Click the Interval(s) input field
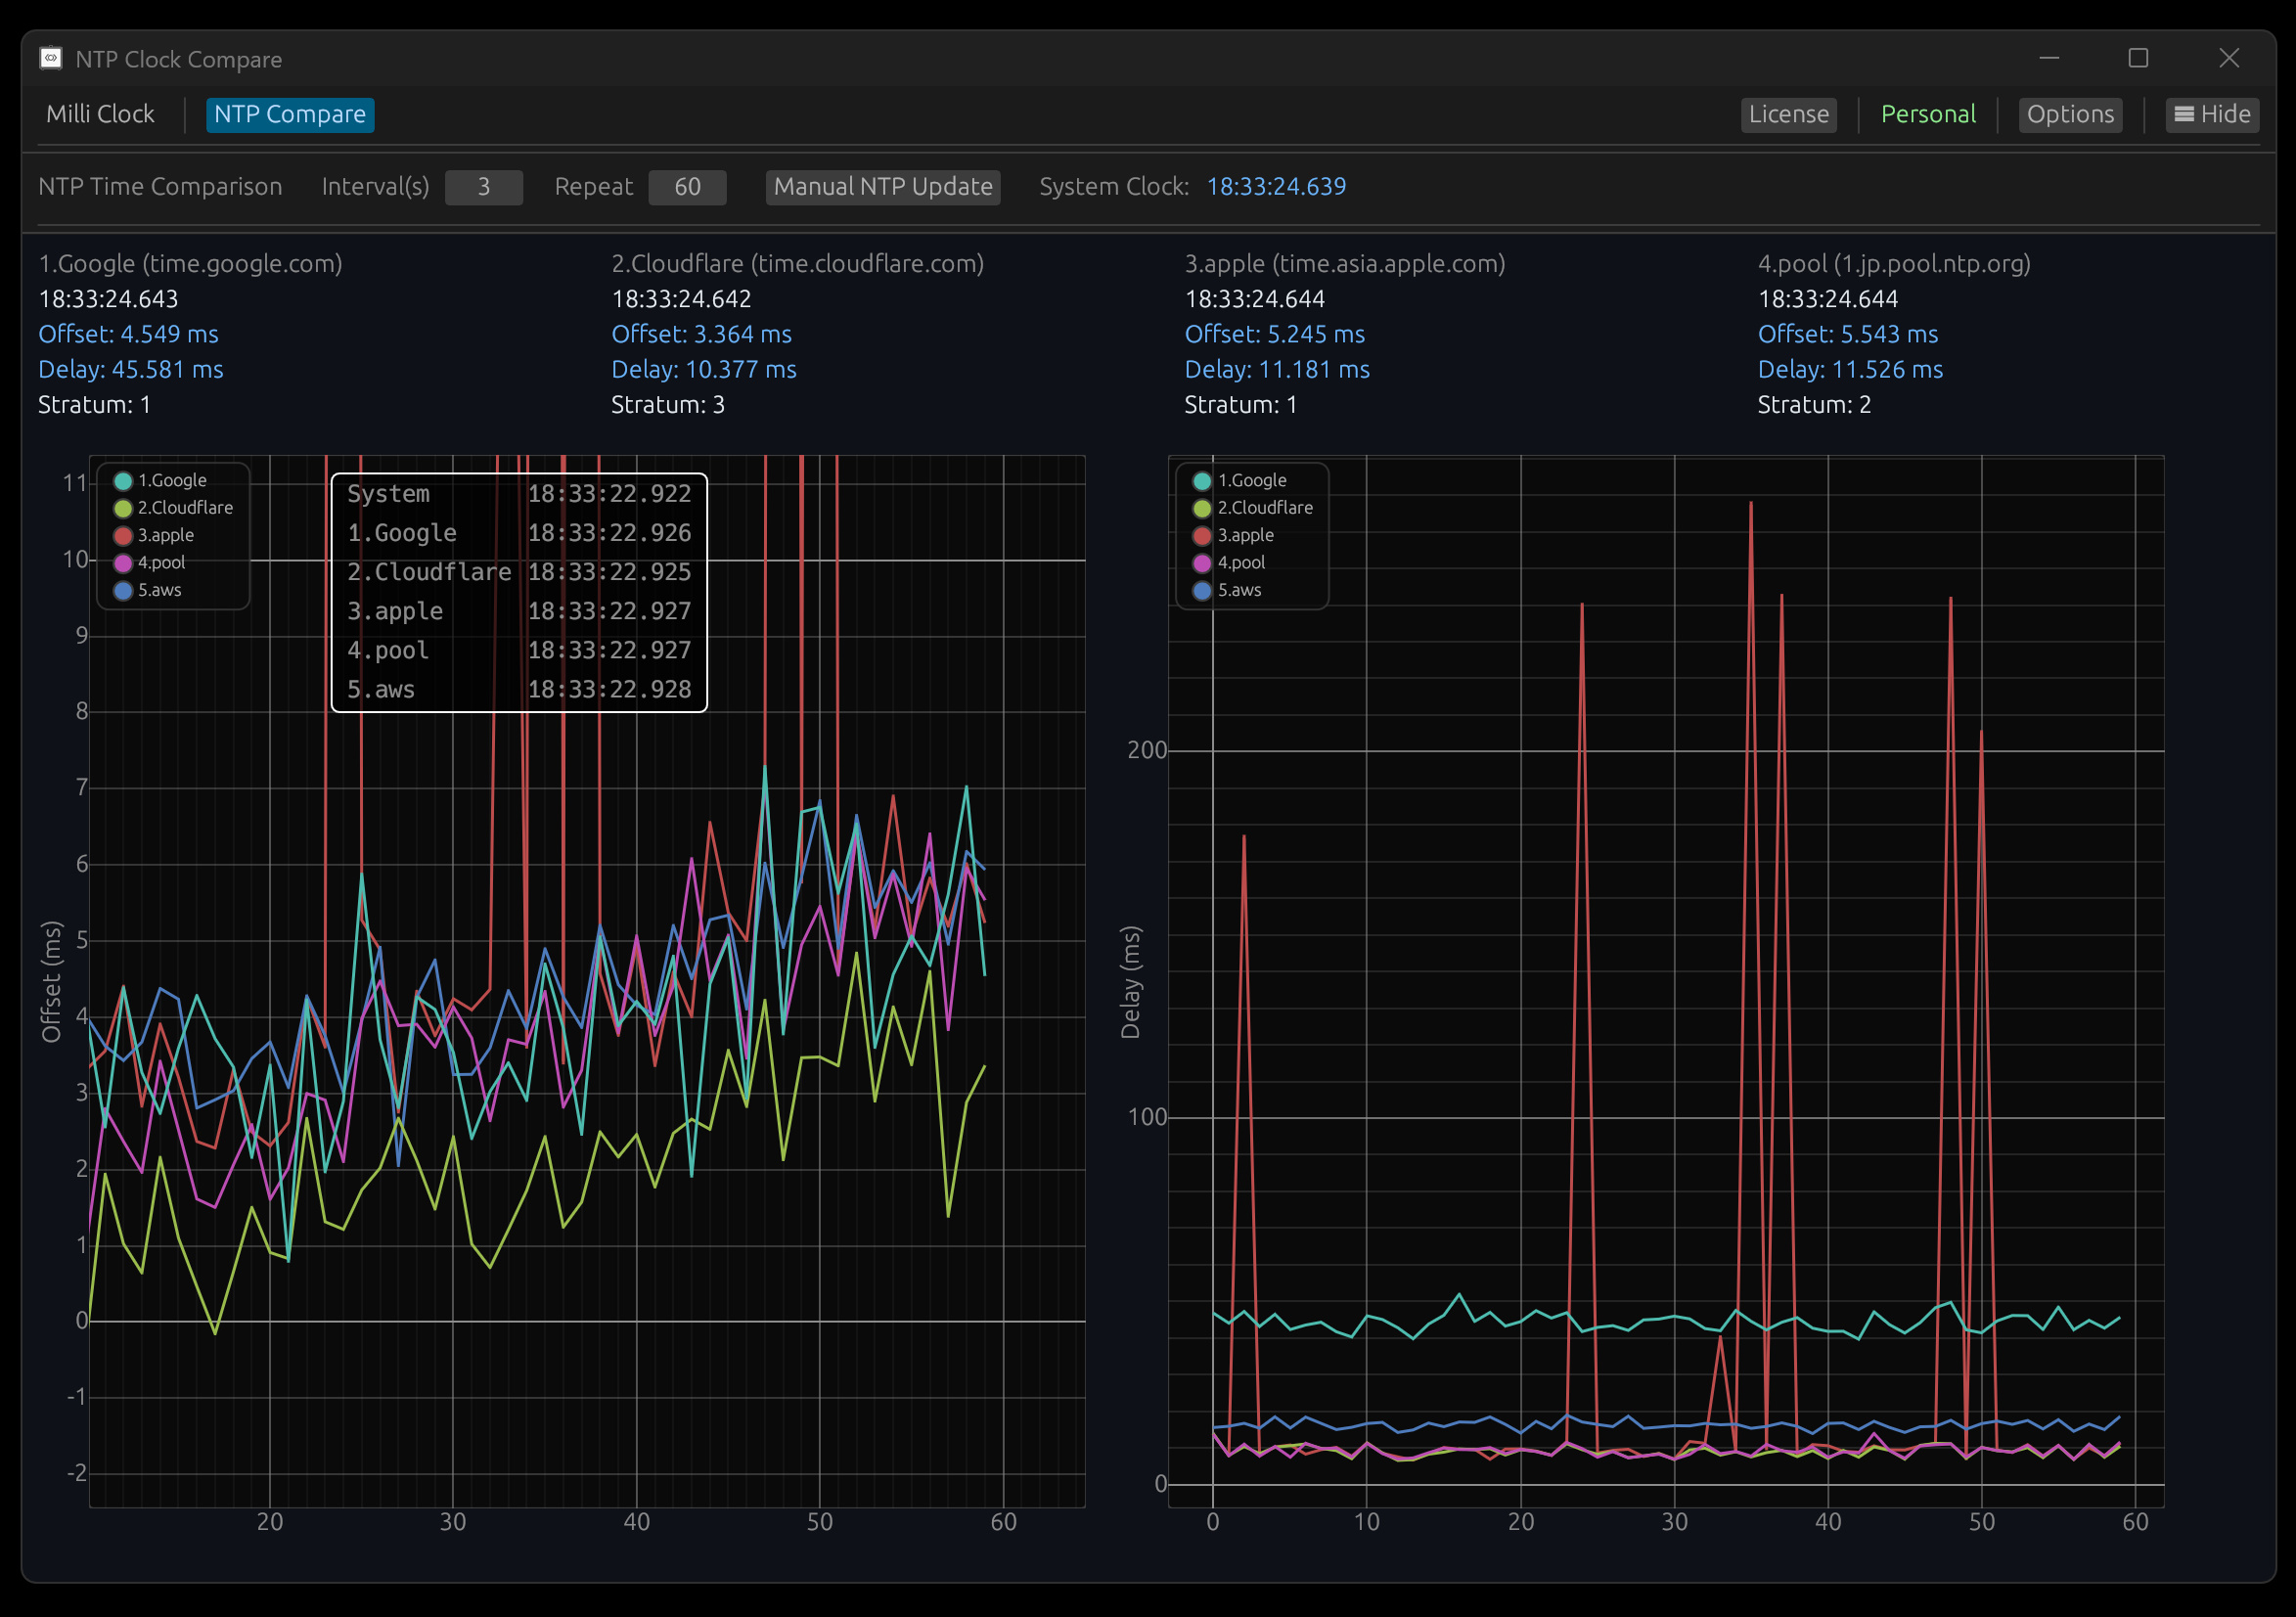 click(483, 187)
